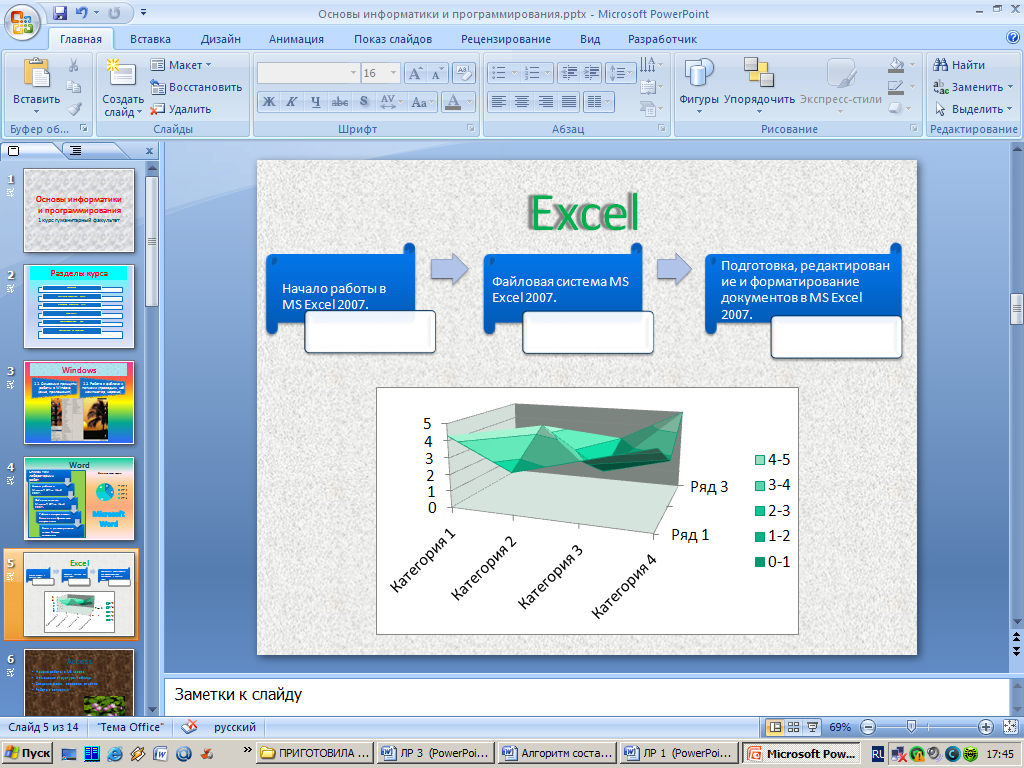Screen dimensions: 1024x768
Task: Select the Format Painter brush
Action: click(74, 108)
